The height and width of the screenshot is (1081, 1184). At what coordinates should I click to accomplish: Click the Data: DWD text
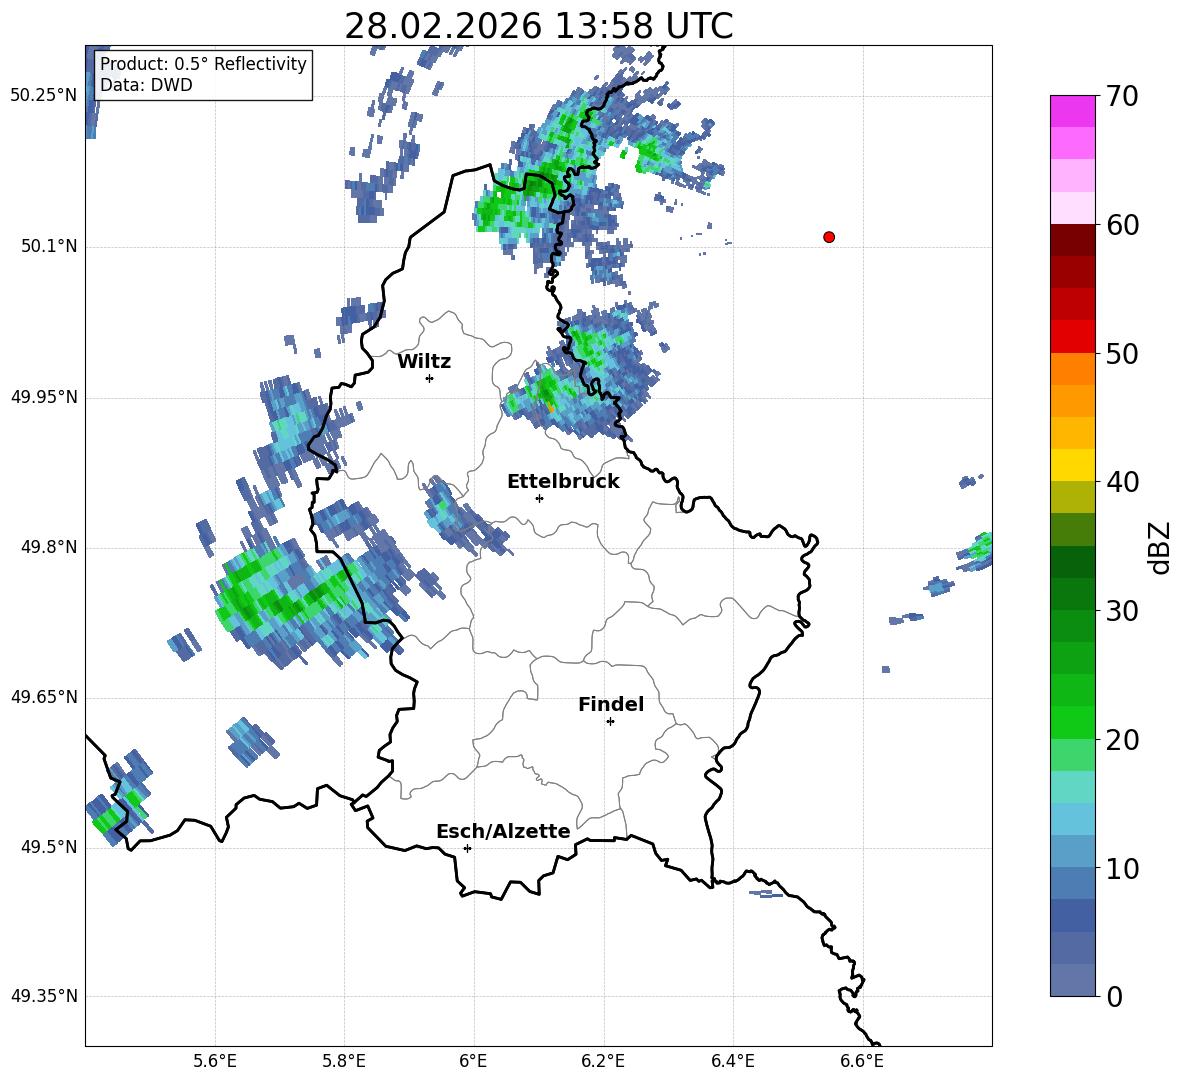tap(146, 85)
